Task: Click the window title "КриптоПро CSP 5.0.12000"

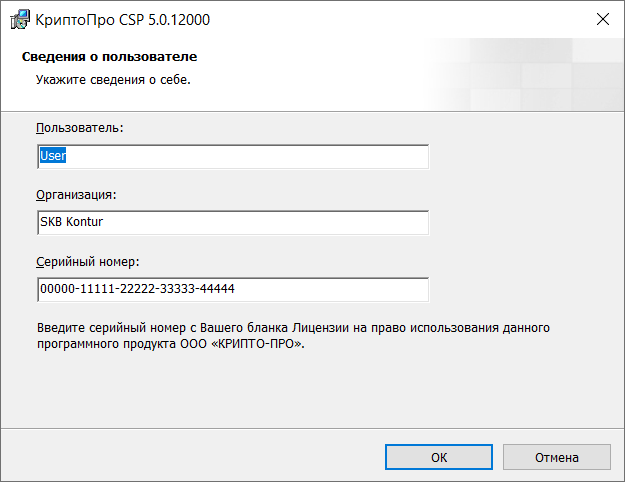Action: click(x=123, y=19)
